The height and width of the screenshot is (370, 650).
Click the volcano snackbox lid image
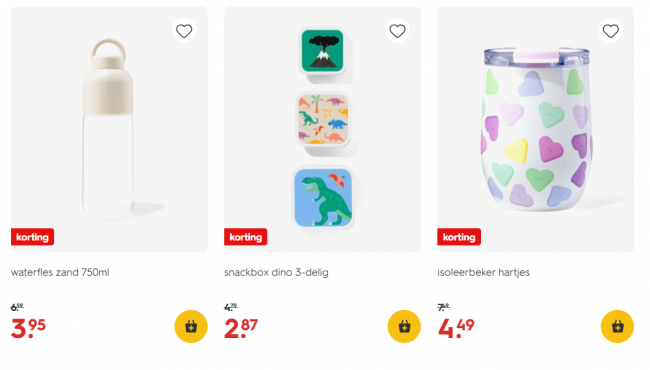click(323, 51)
